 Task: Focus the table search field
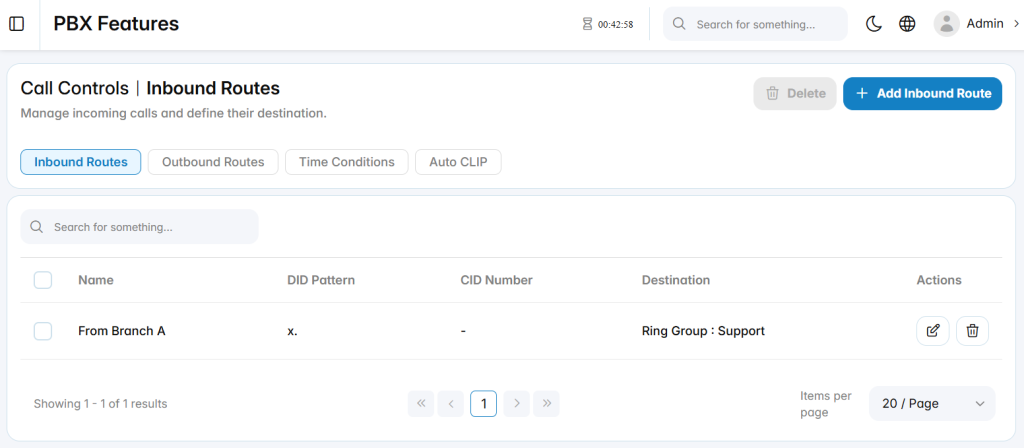(x=140, y=227)
